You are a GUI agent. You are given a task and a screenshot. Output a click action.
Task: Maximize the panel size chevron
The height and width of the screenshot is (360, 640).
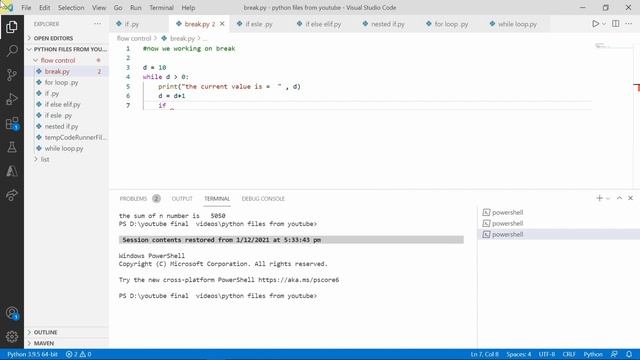[x=619, y=198]
